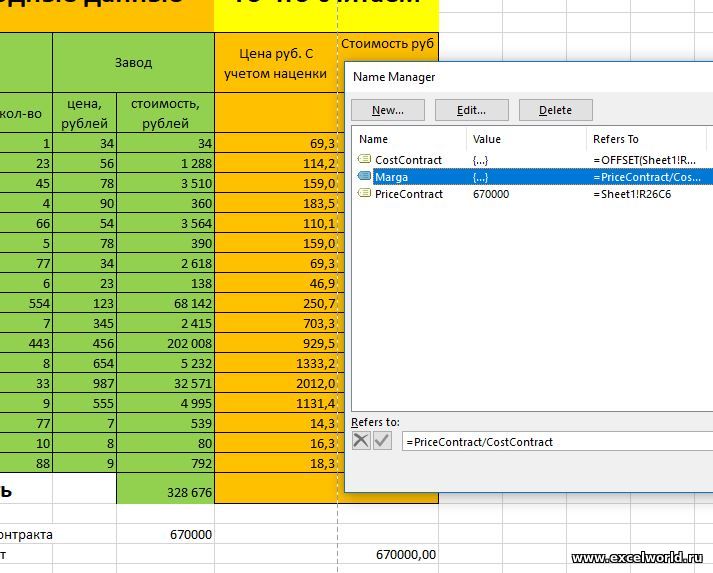Cancel the Refers to edit with X icon
Screen dimensions: 713x573
click(362, 441)
